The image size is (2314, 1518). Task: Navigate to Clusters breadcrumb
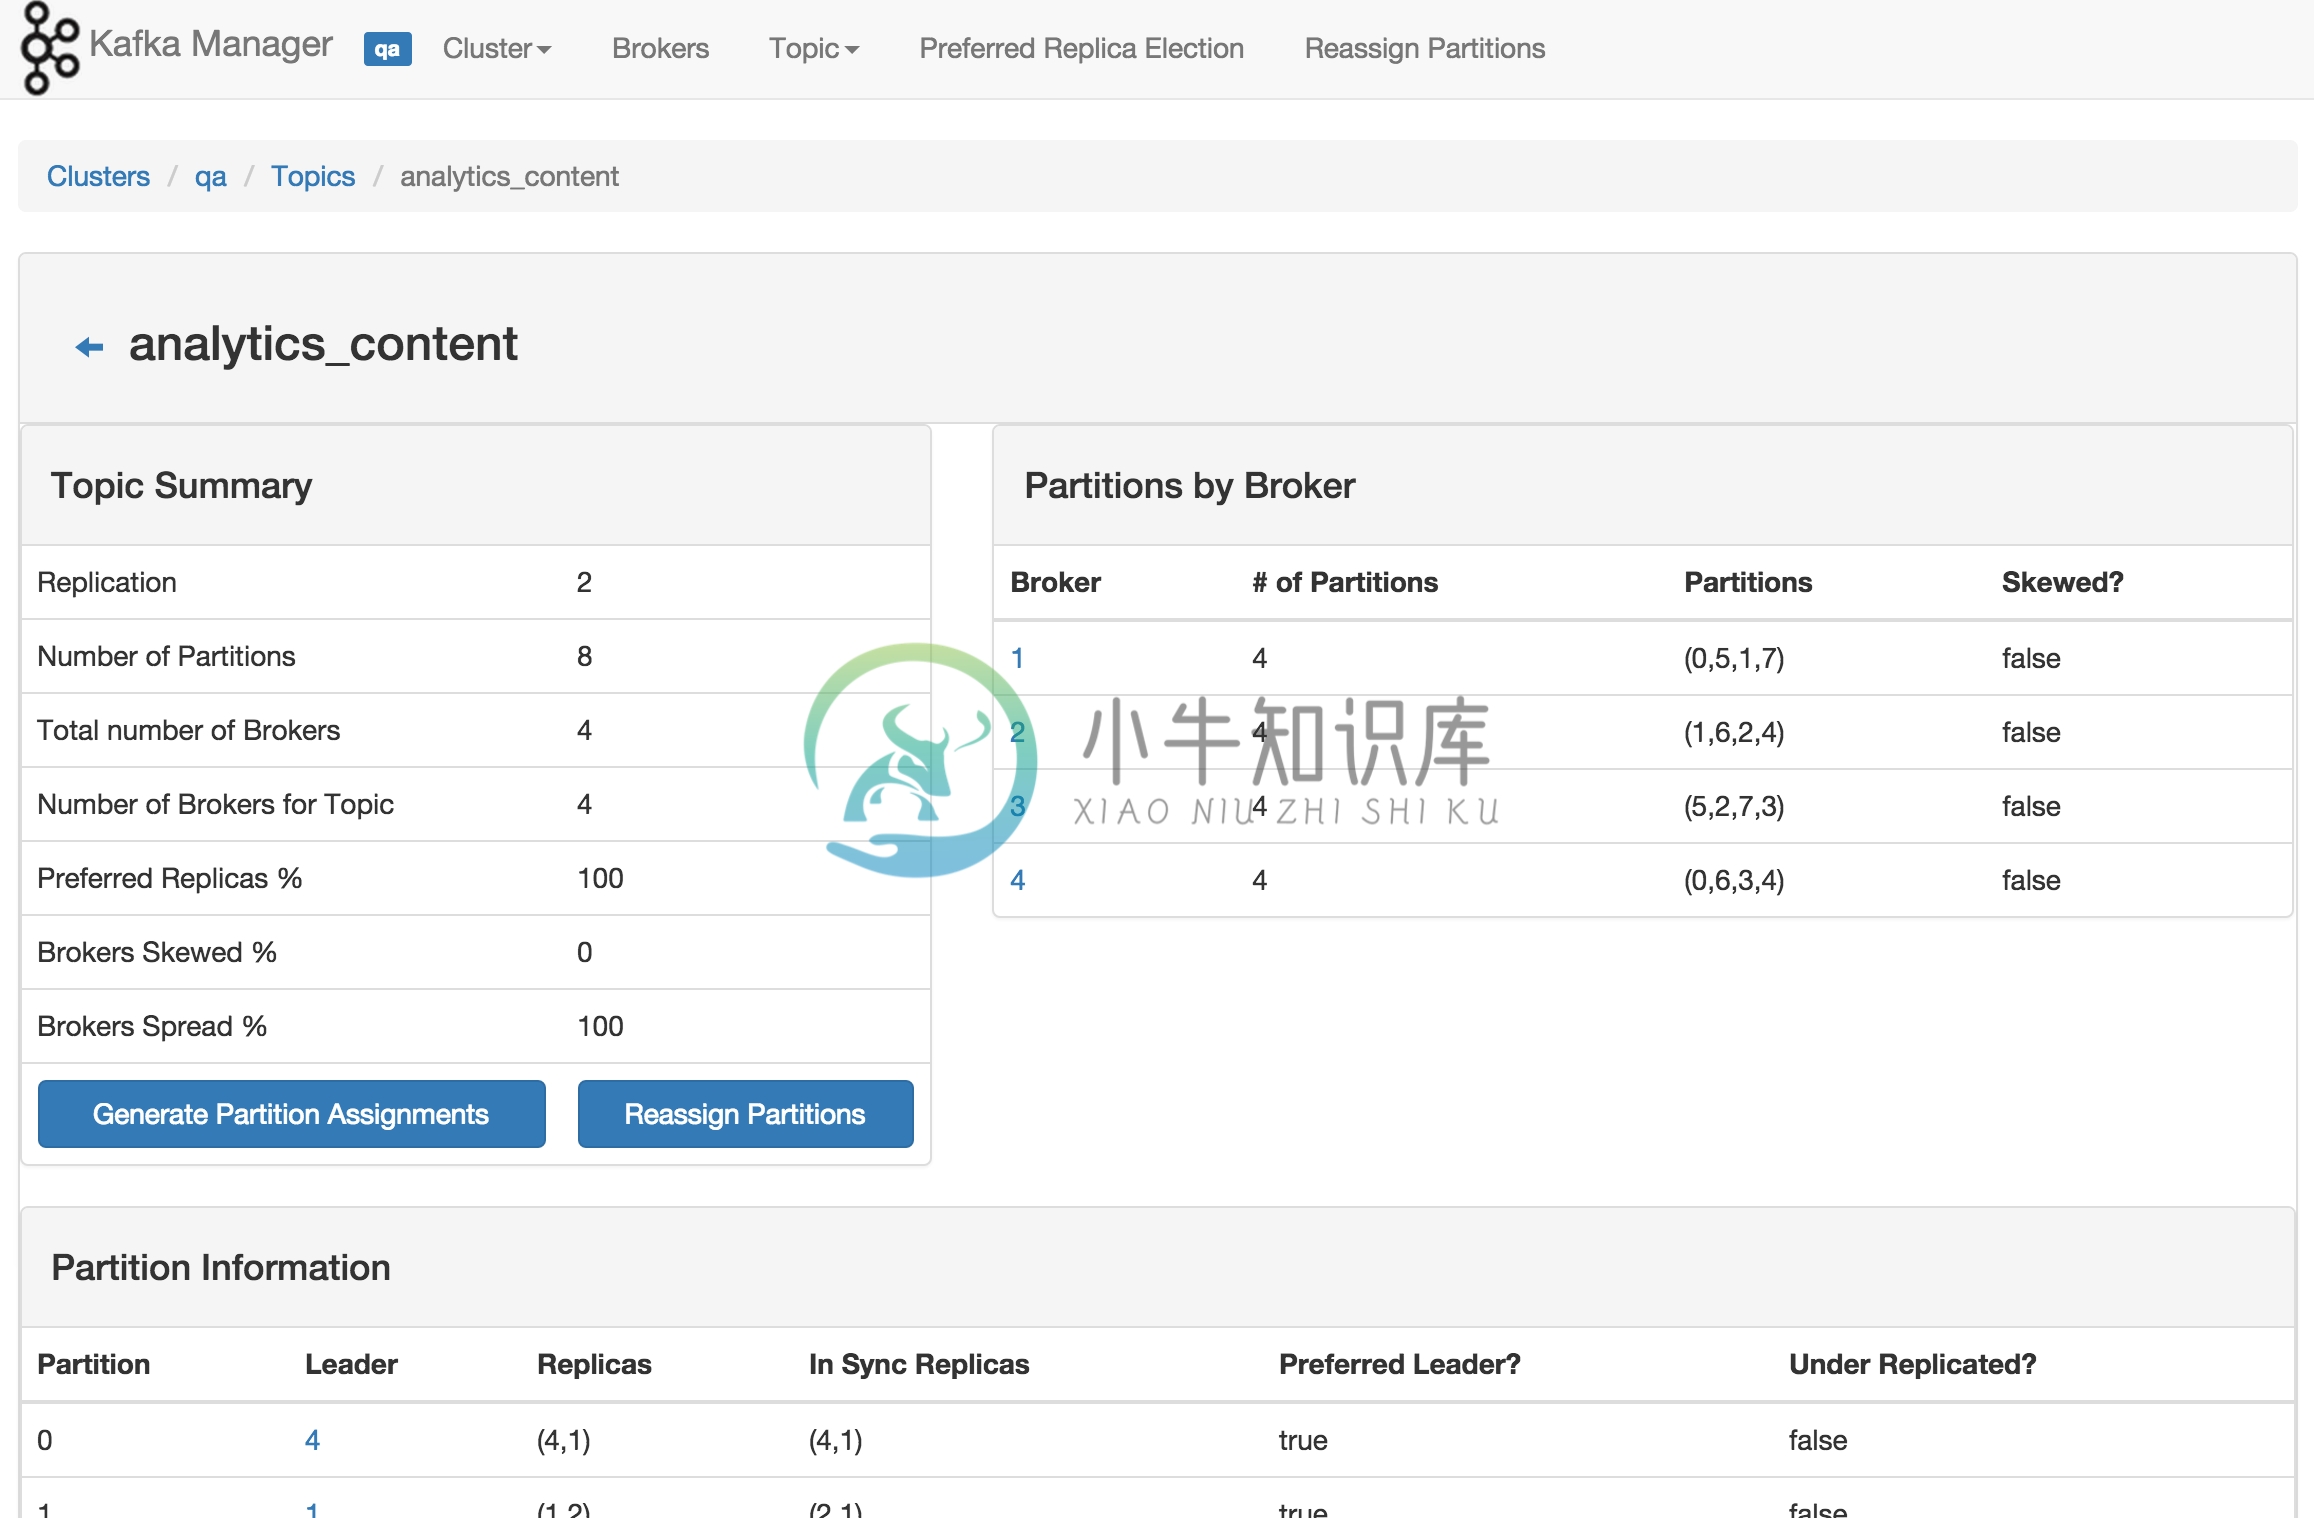coord(98,176)
